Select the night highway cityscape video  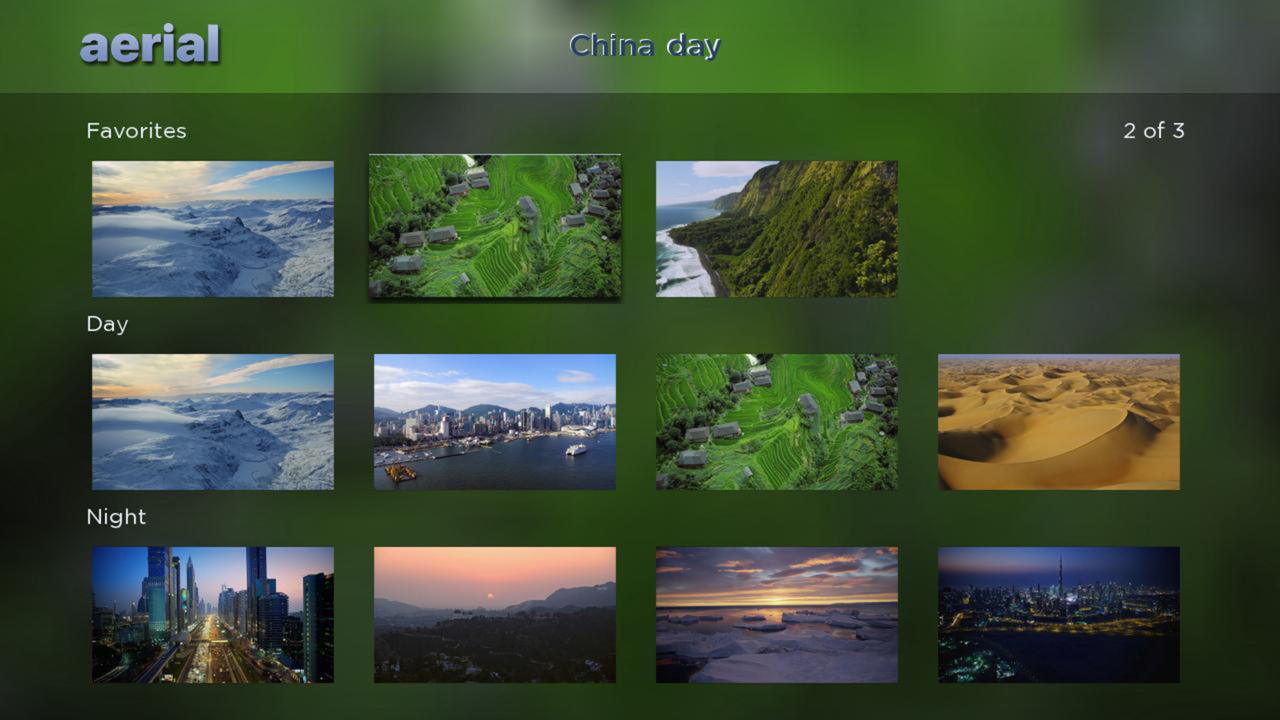pos(212,615)
